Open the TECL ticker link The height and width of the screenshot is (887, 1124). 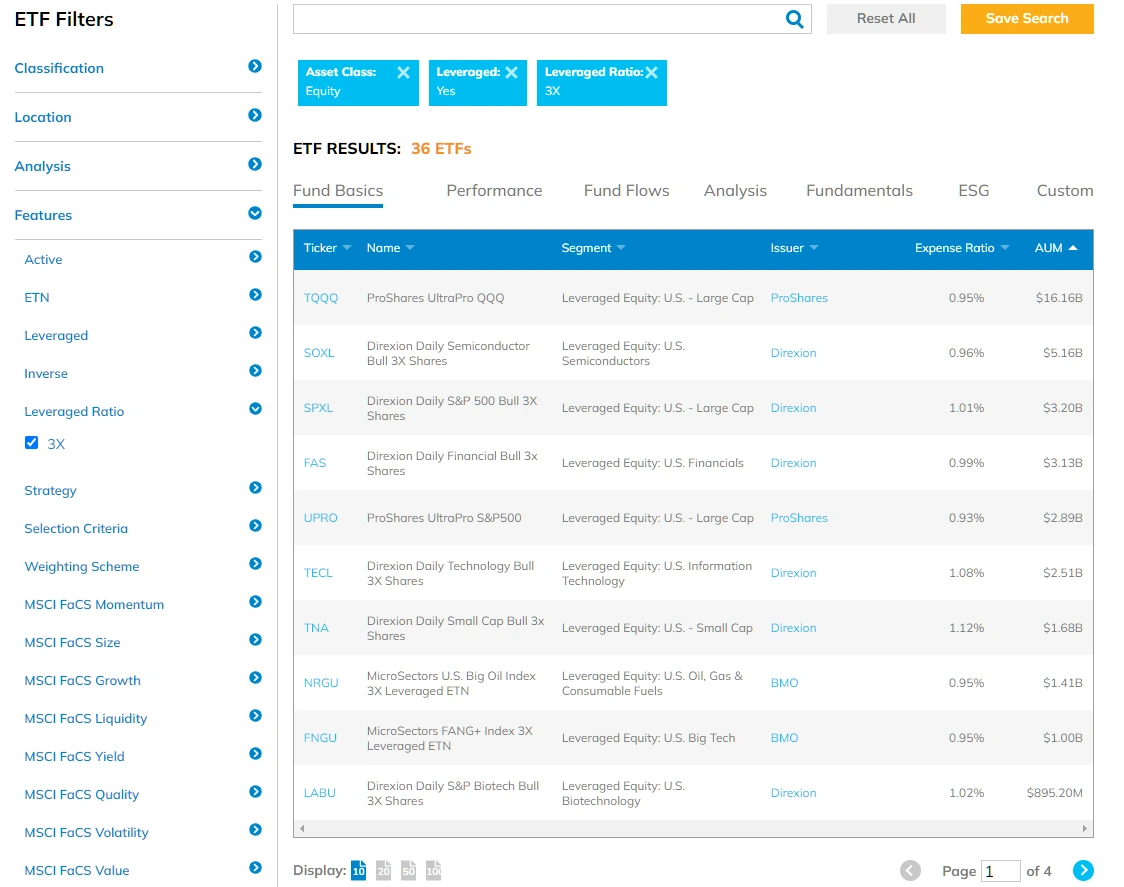[318, 573]
